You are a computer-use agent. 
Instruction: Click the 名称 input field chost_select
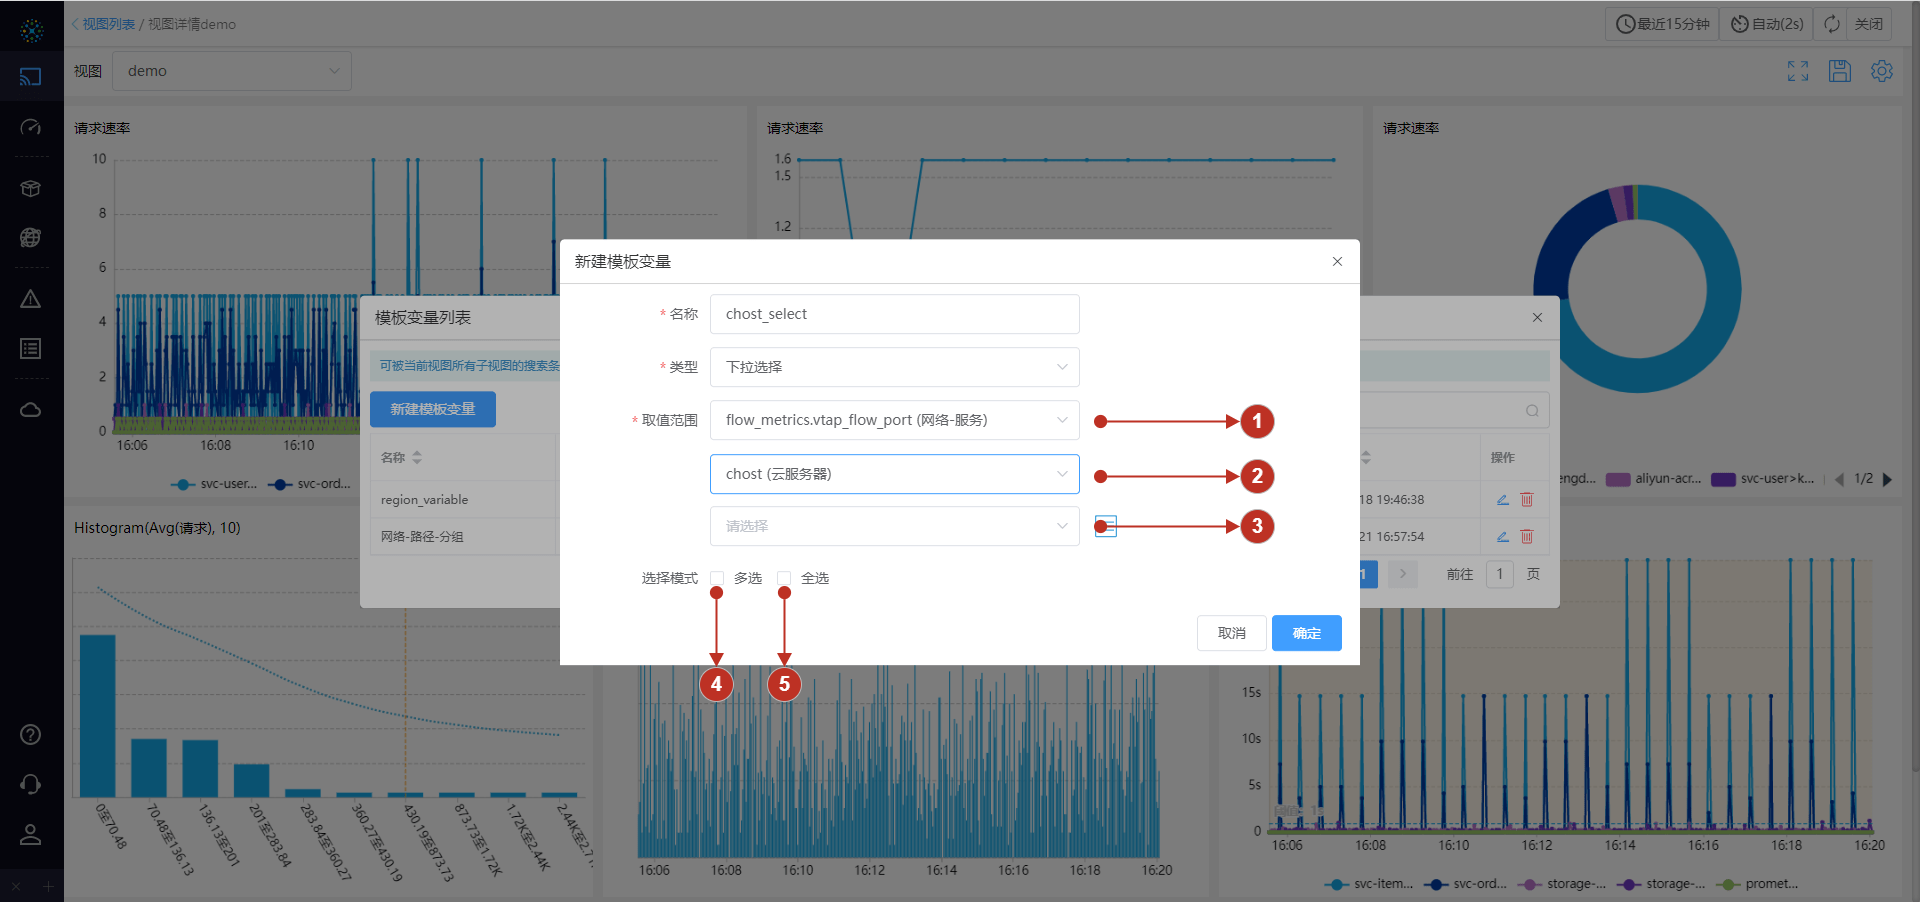pos(894,314)
